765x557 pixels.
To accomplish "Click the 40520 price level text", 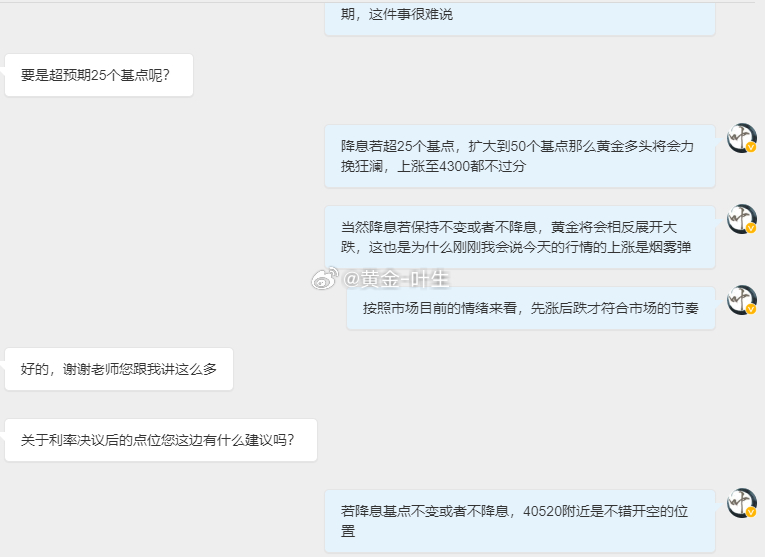I will pos(543,512).
